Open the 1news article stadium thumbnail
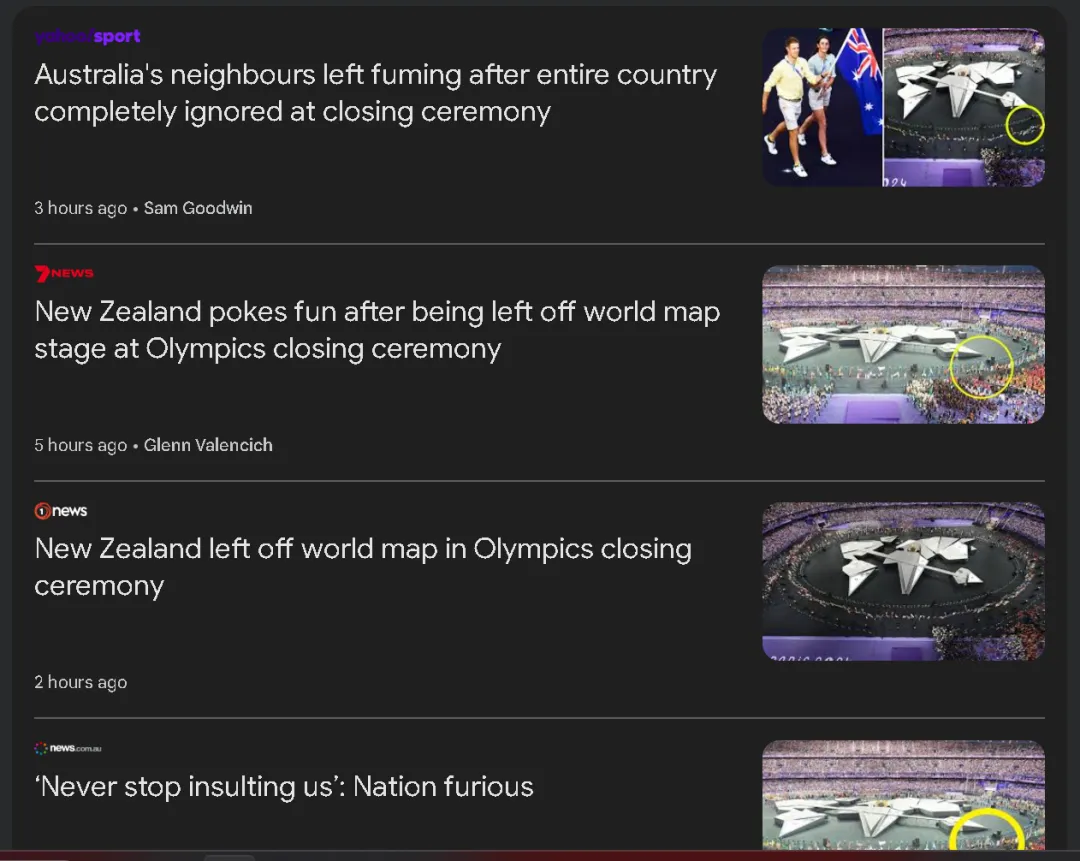Viewport: 1080px width, 861px height. click(903, 581)
